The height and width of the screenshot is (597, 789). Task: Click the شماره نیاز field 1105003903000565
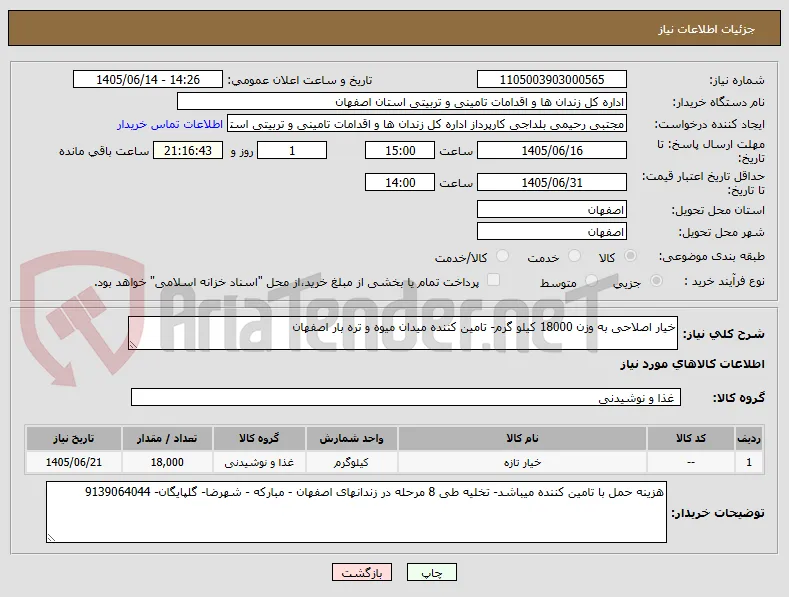click(551, 80)
